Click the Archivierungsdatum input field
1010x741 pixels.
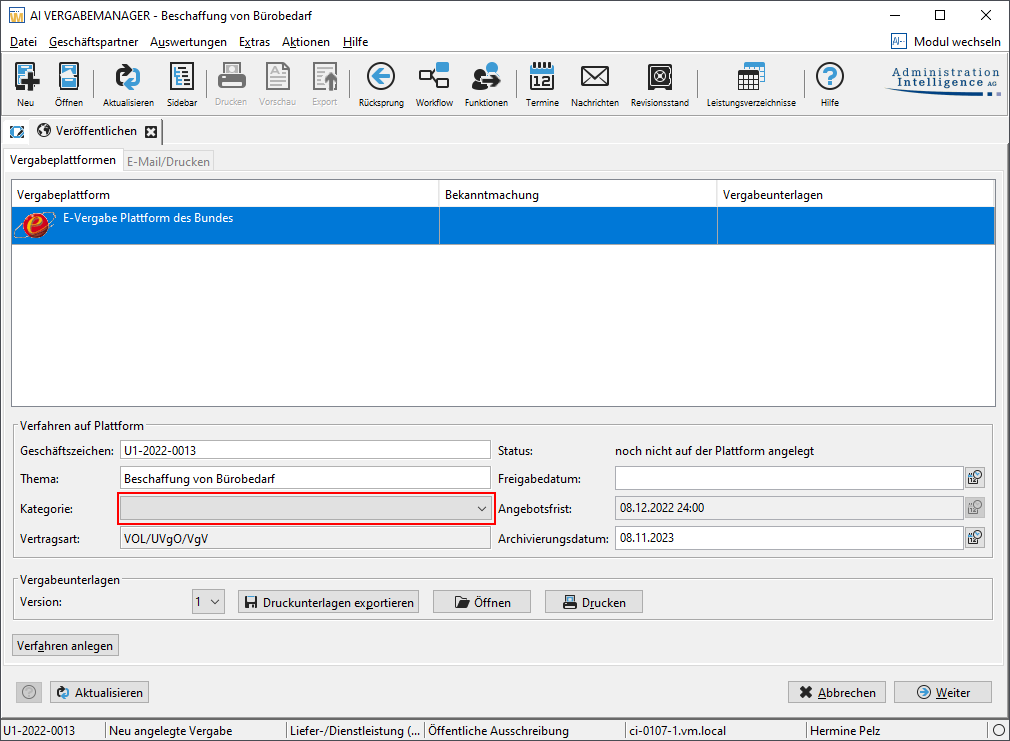[789, 537]
